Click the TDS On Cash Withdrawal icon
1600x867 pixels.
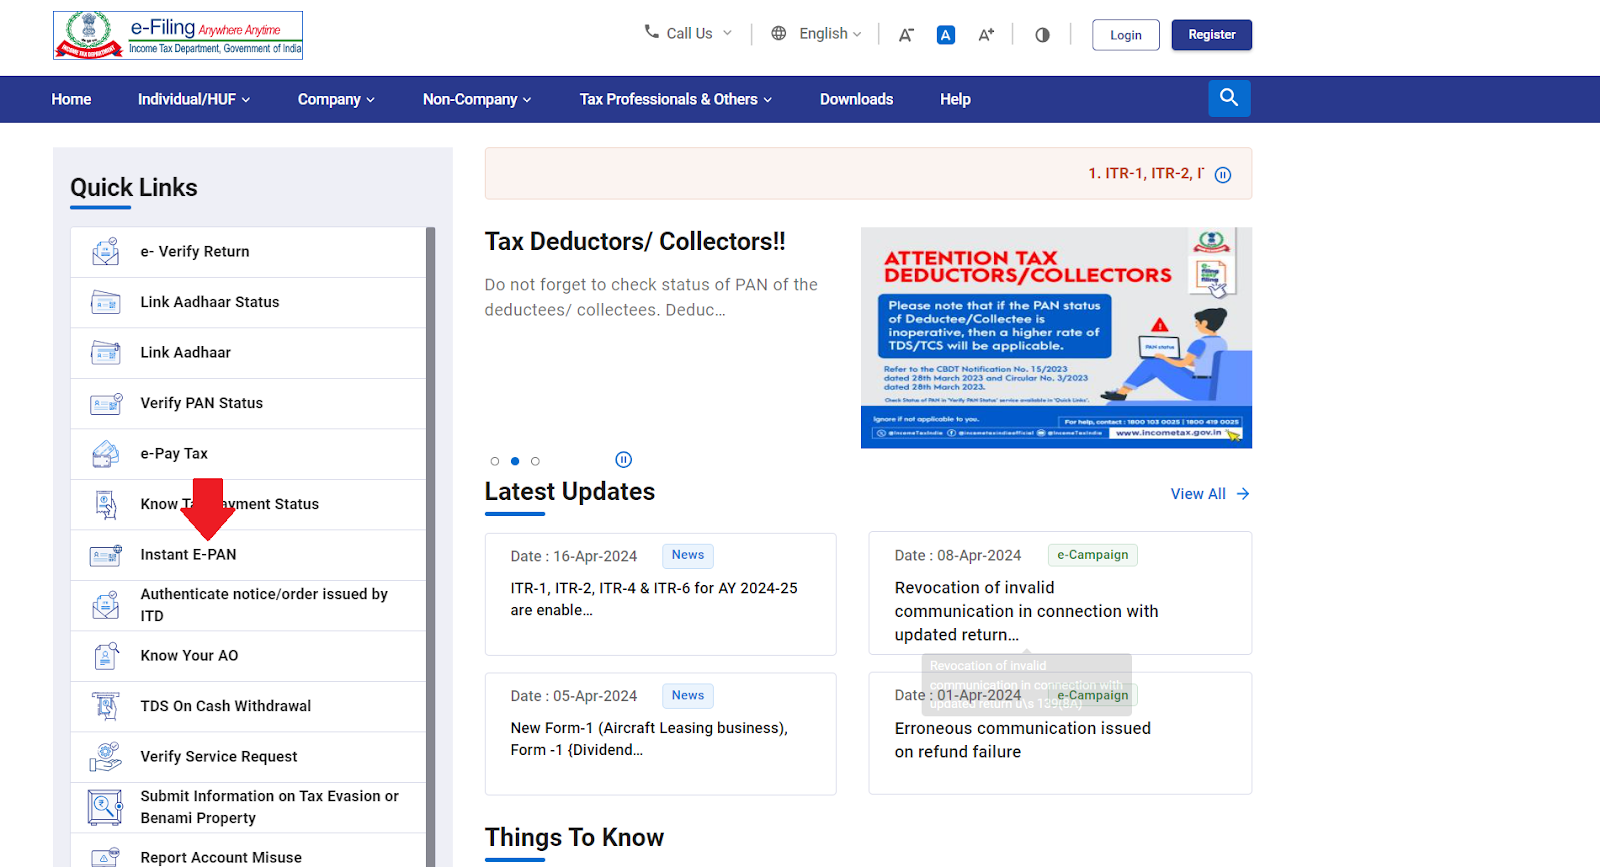(x=106, y=706)
